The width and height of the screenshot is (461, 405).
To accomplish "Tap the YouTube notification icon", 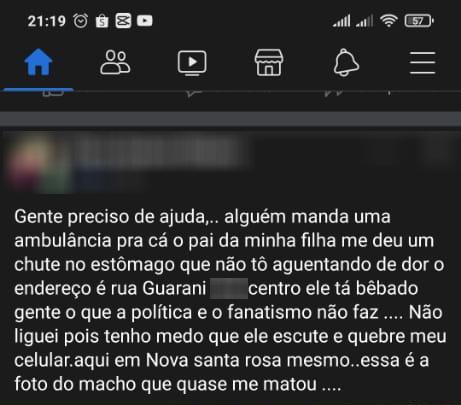I will (145, 21).
